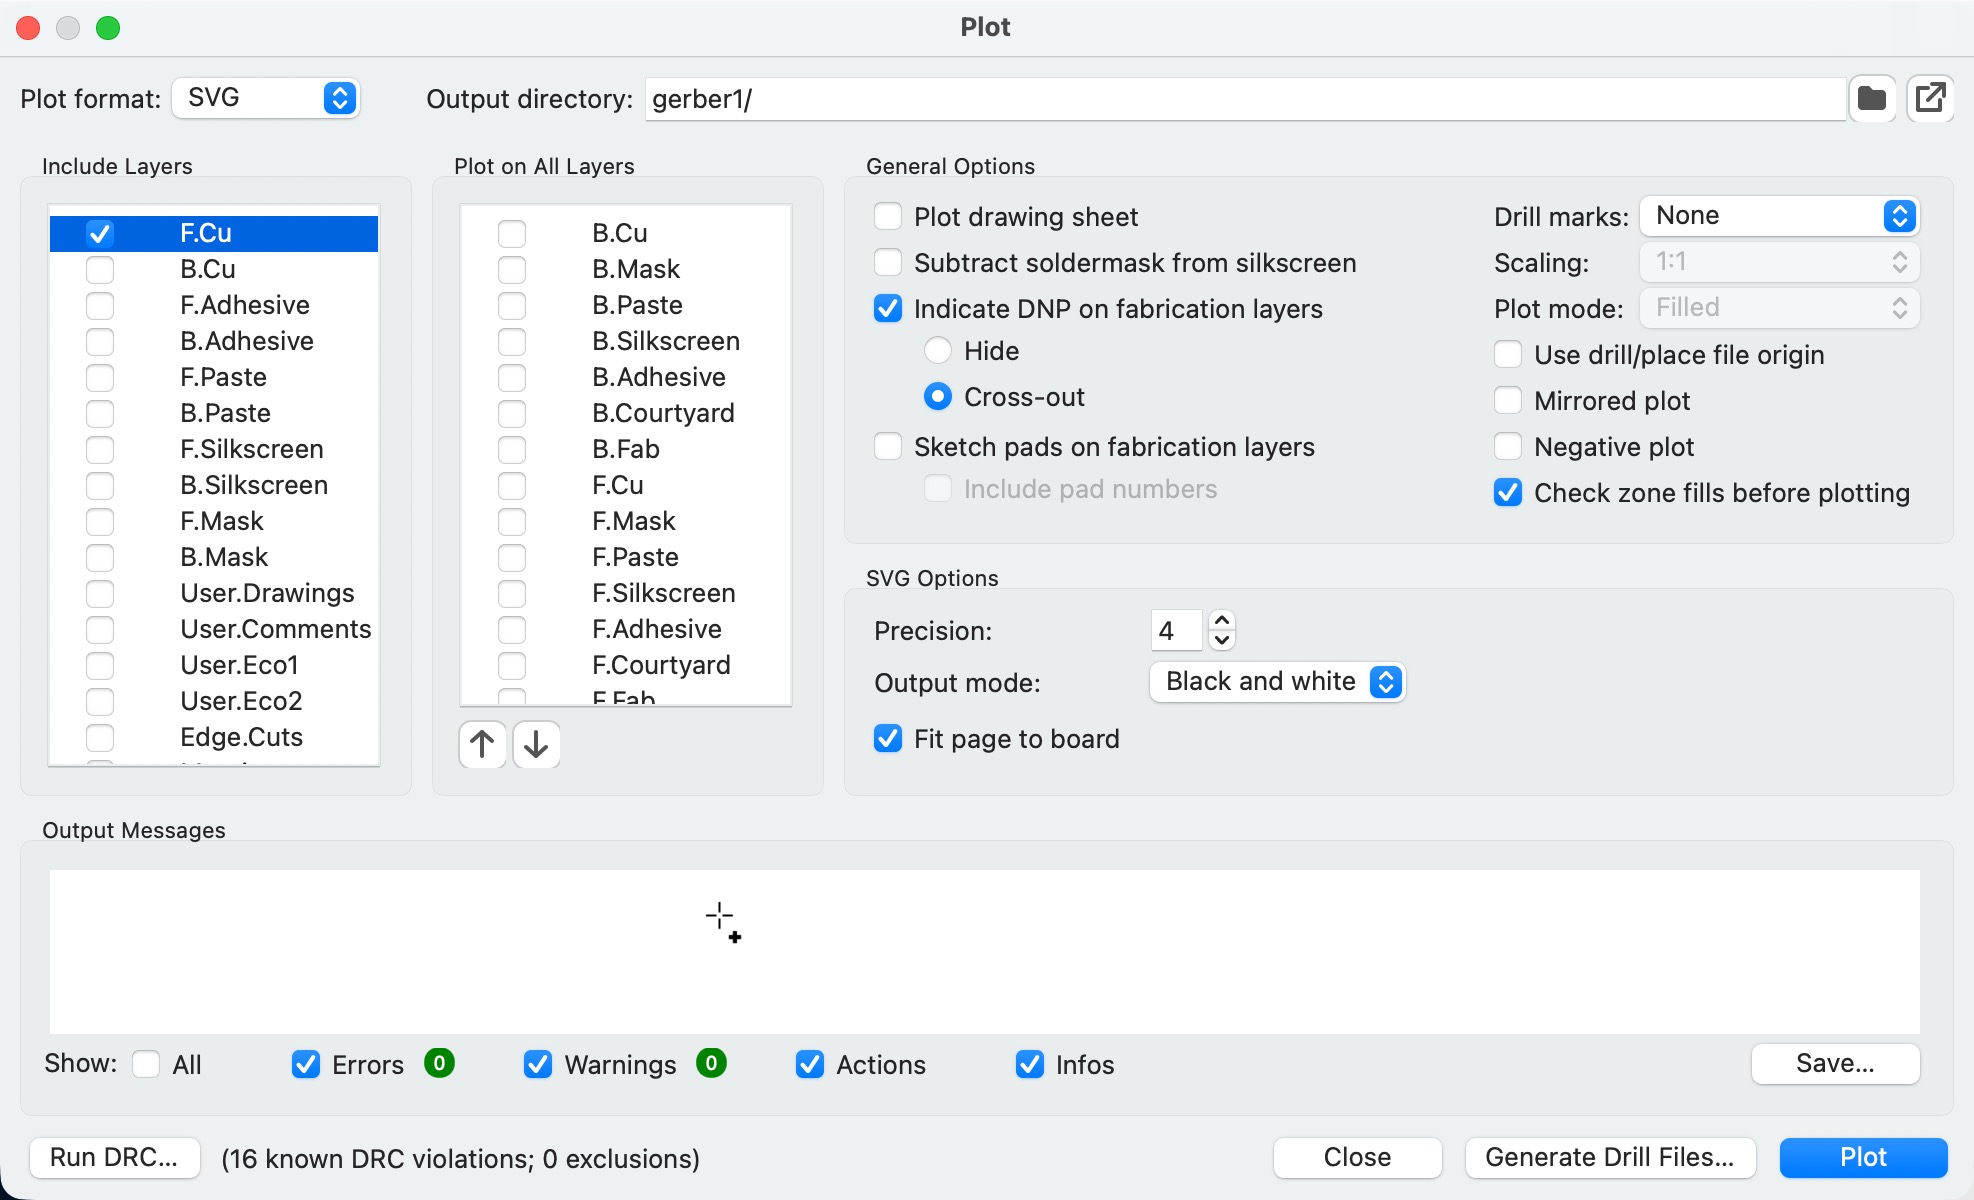Select F.Courtyard in Plot on All Layers
This screenshot has width=1974, height=1200.
click(660, 665)
